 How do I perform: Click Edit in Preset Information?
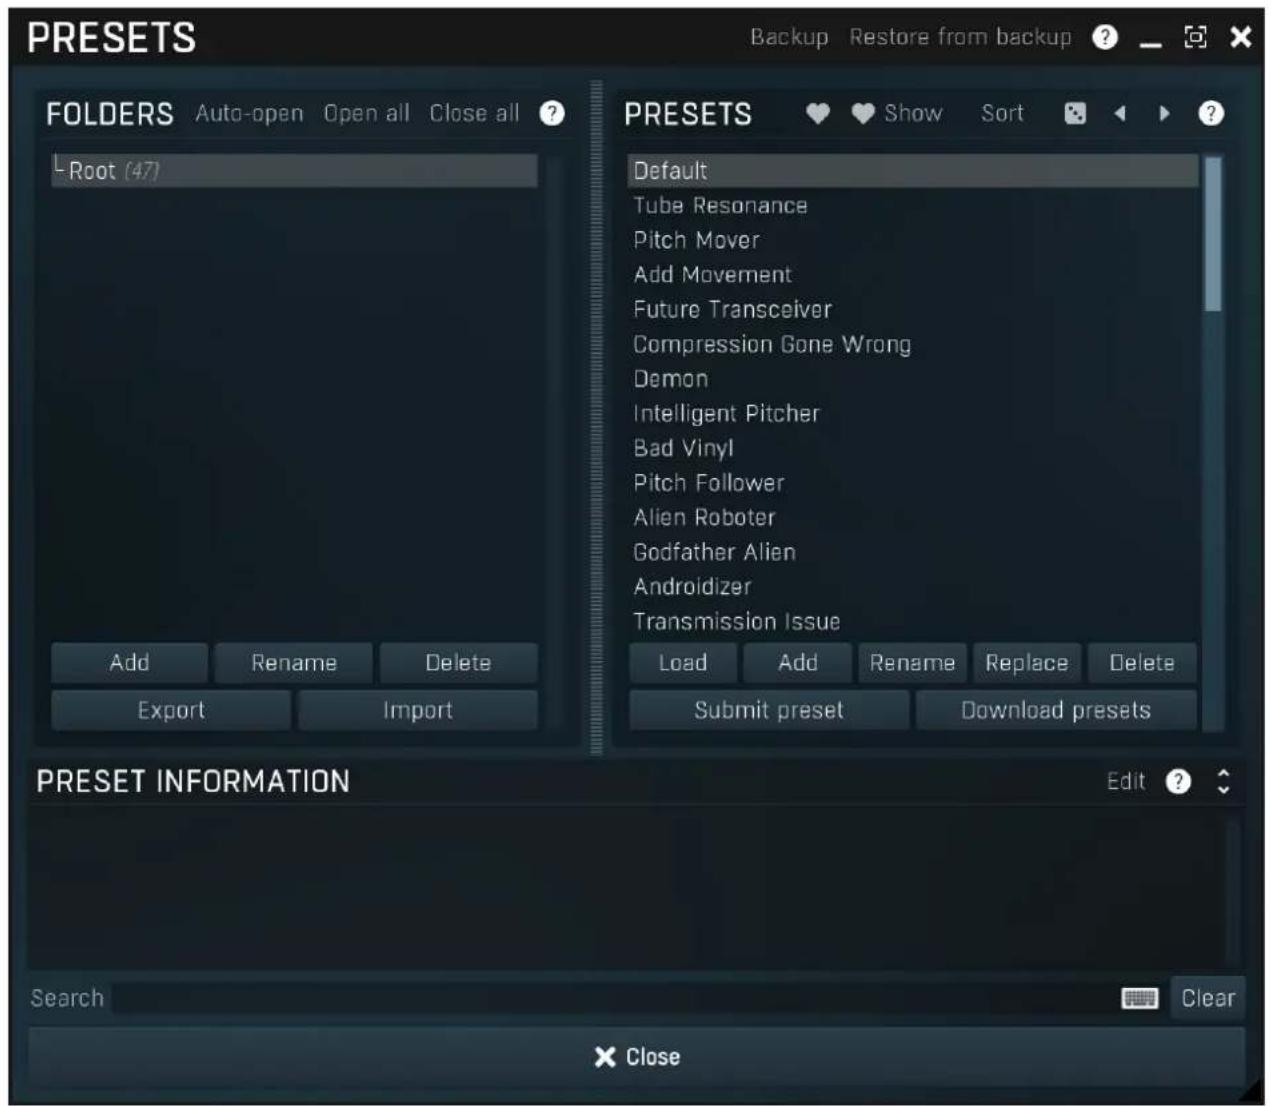pyautogui.click(x=1126, y=782)
